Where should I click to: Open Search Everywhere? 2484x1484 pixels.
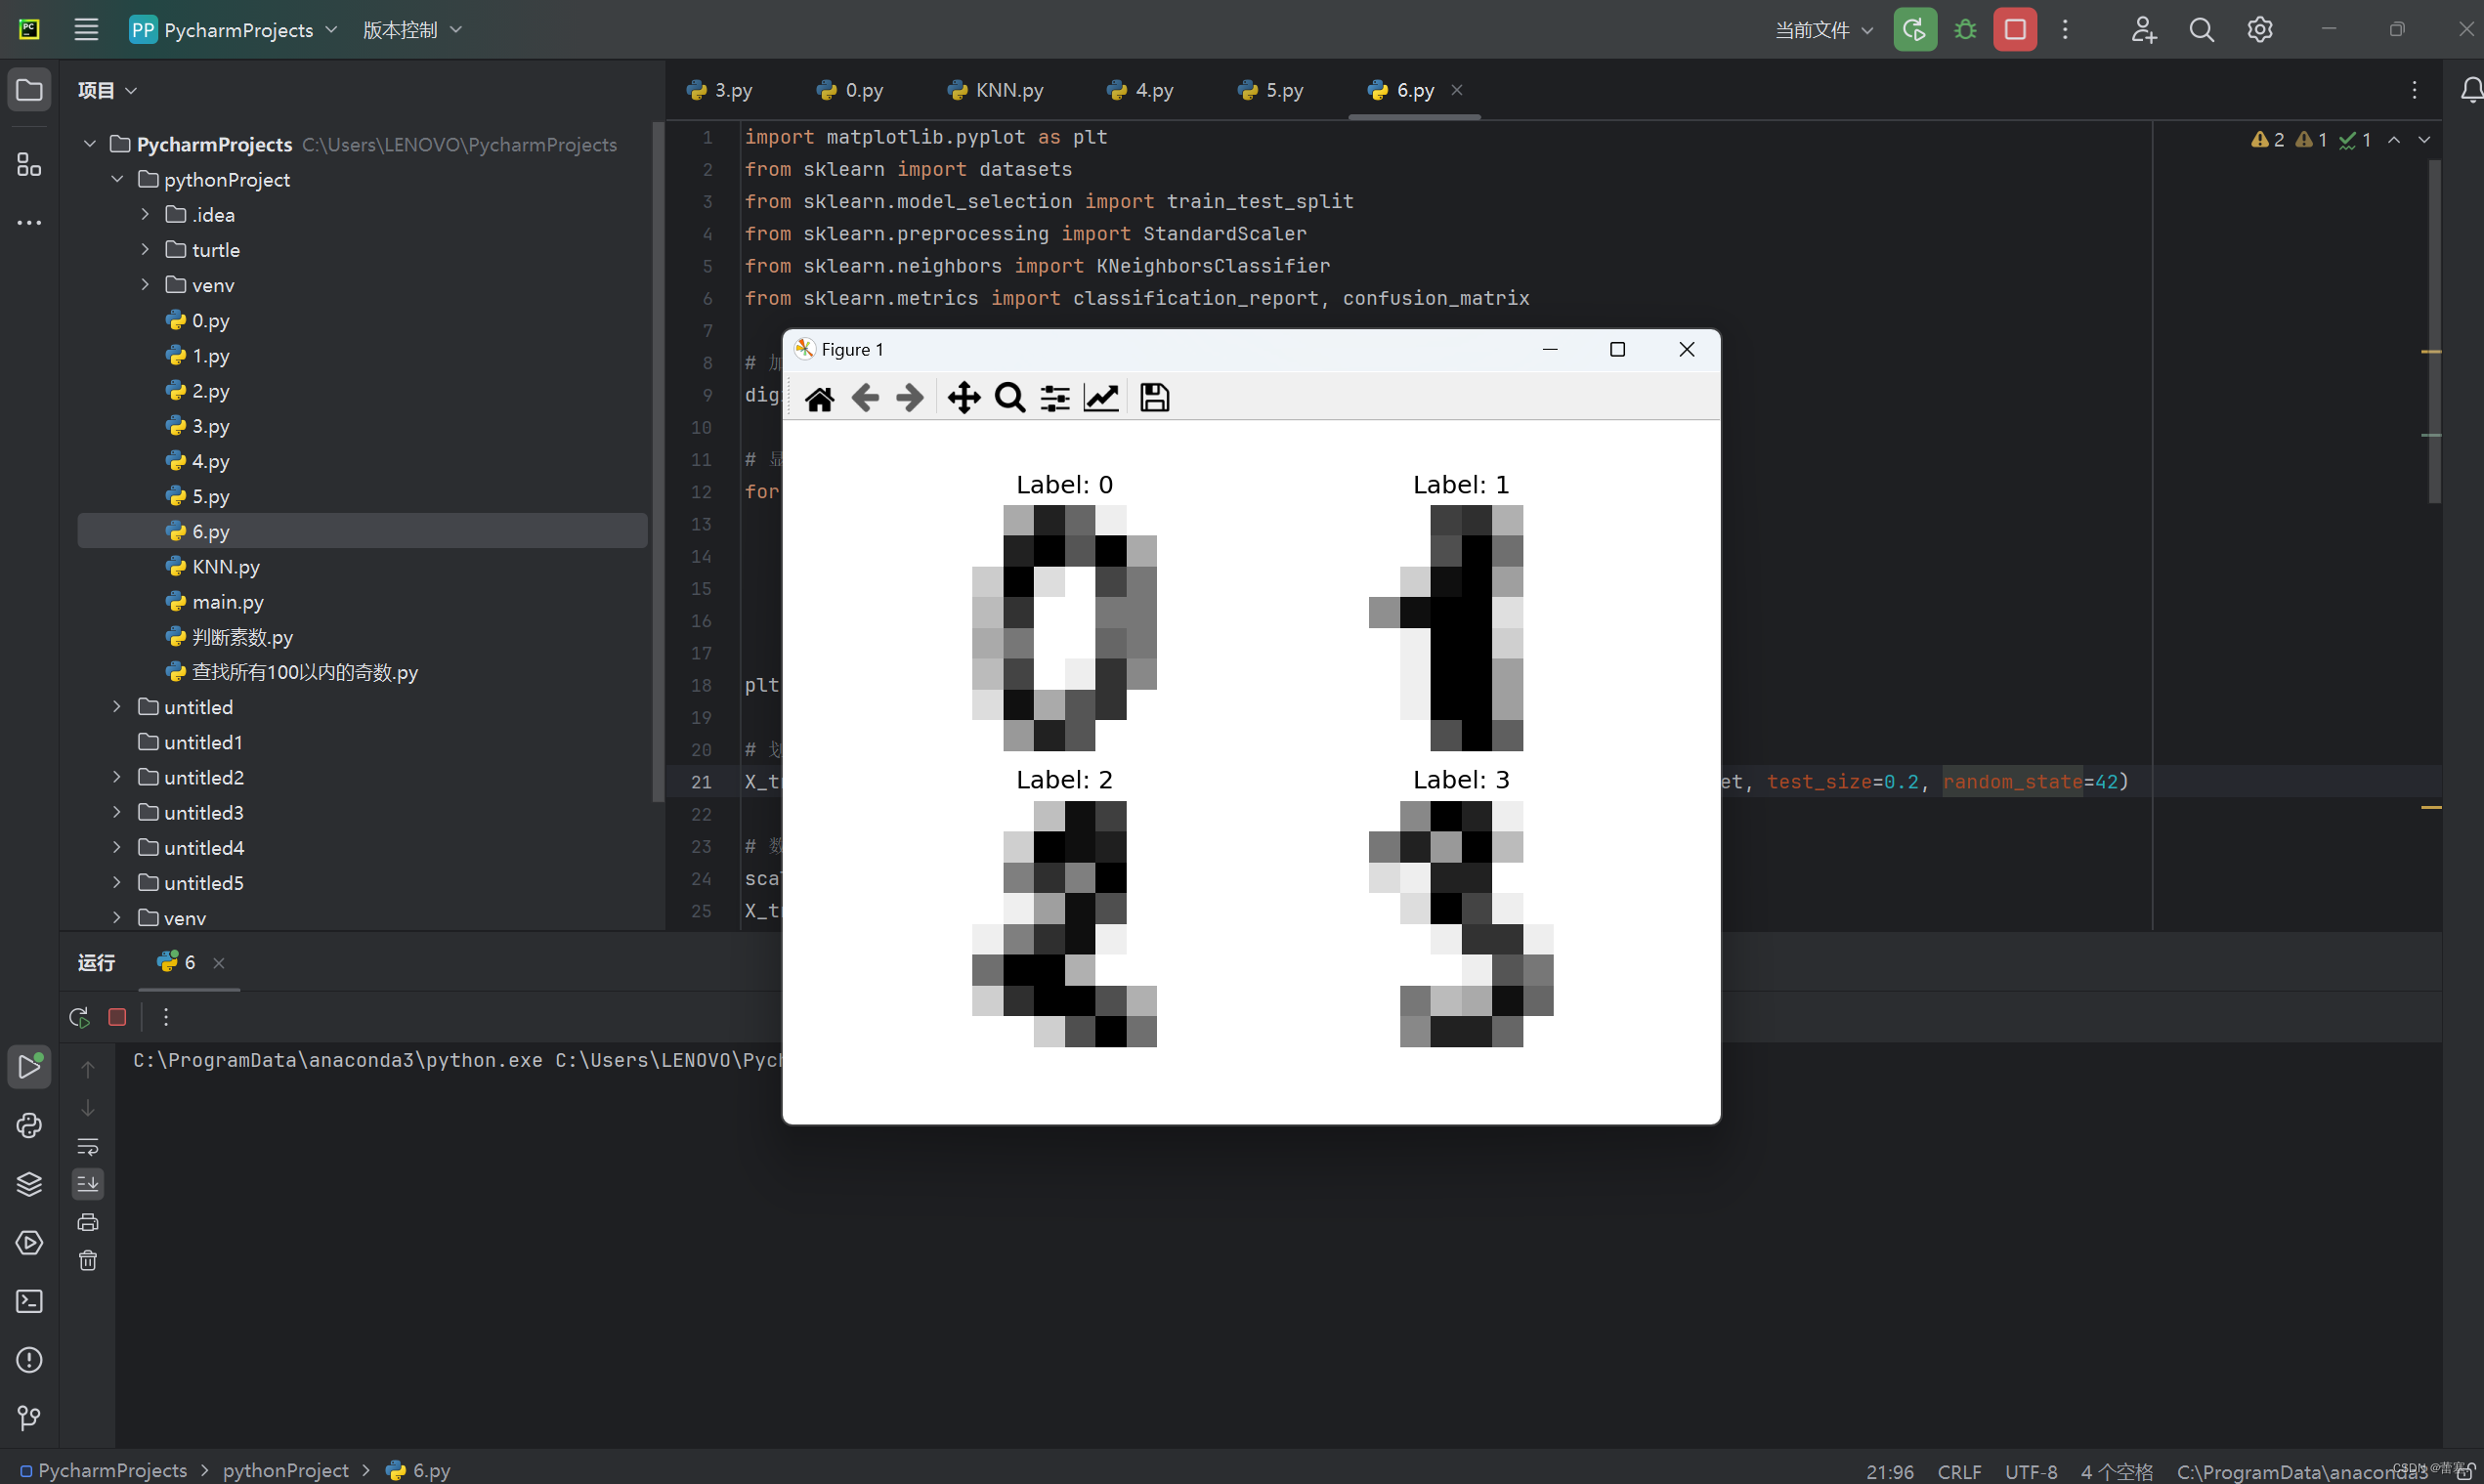pos(2201,29)
